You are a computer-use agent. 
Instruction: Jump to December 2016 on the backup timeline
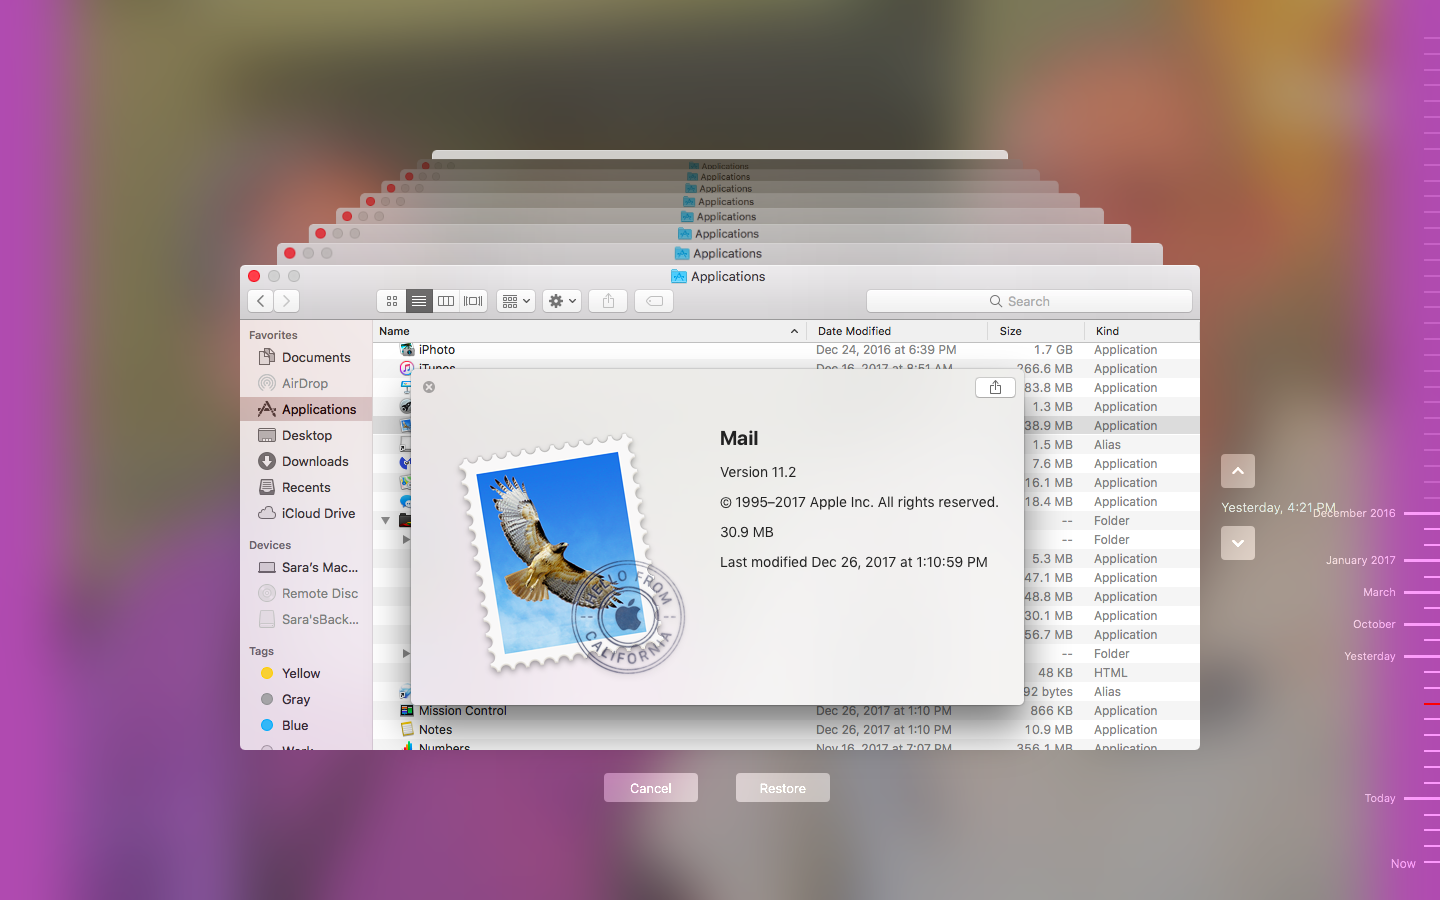tap(1354, 513)
